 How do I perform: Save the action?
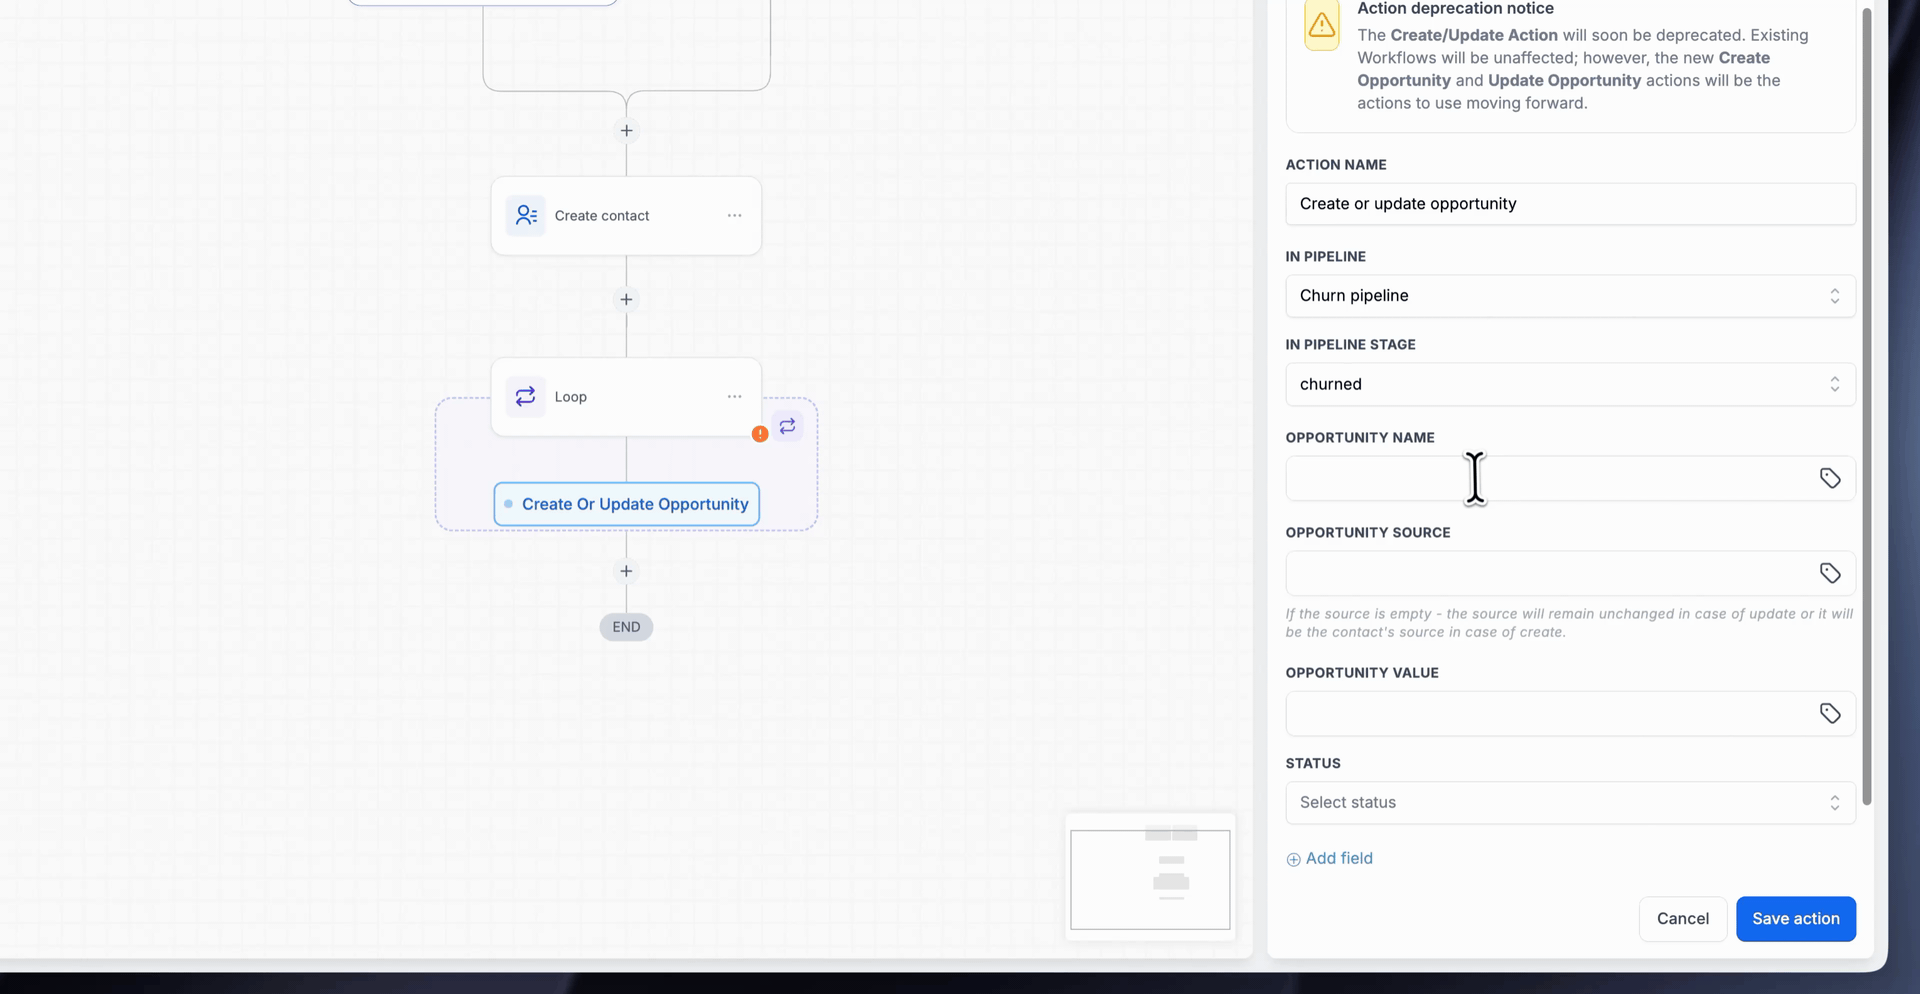point(1796,919)
